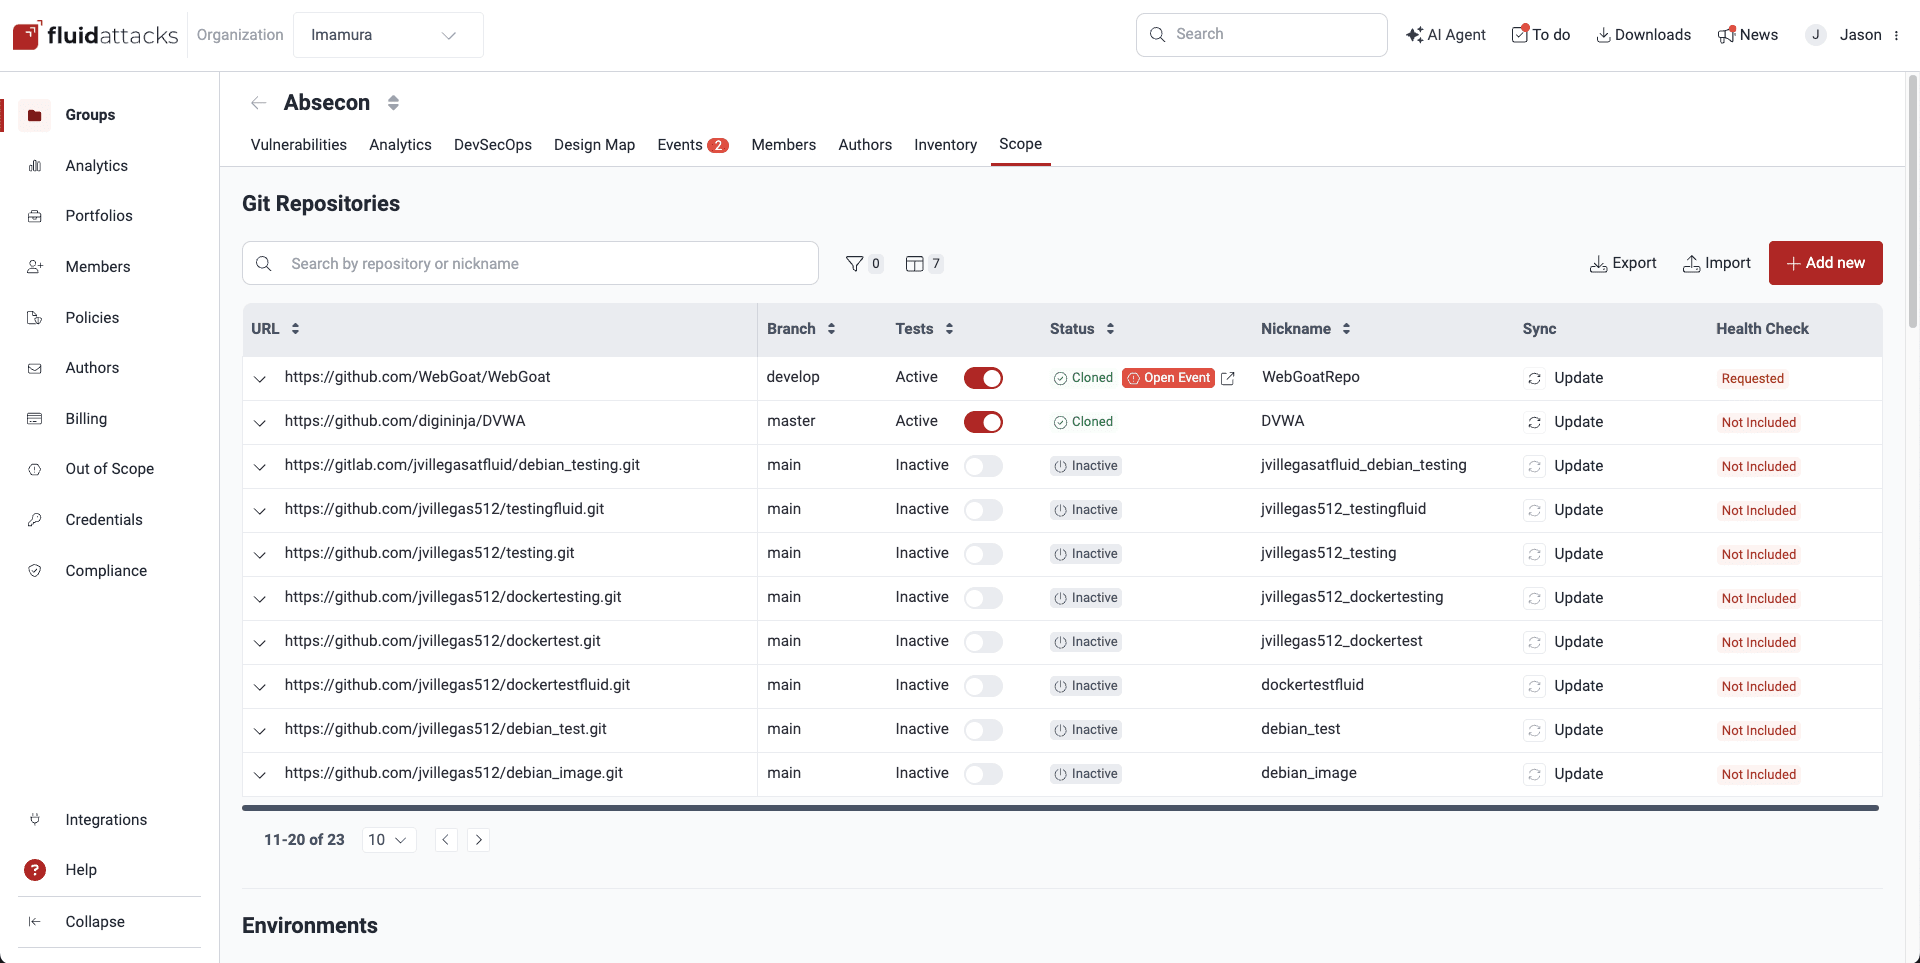Image resolution: width=1920 pixels, height=963 pixels.
Task: Open the Imamura group selector dropdown
Action: click(x=388, y=34)
